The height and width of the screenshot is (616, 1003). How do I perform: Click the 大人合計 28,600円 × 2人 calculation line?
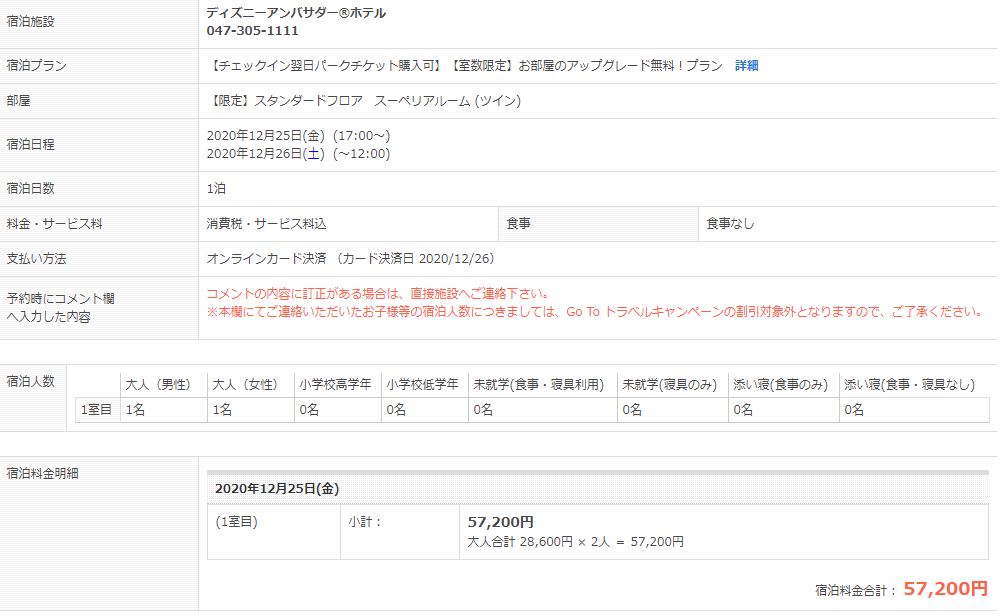coord(575,542)
